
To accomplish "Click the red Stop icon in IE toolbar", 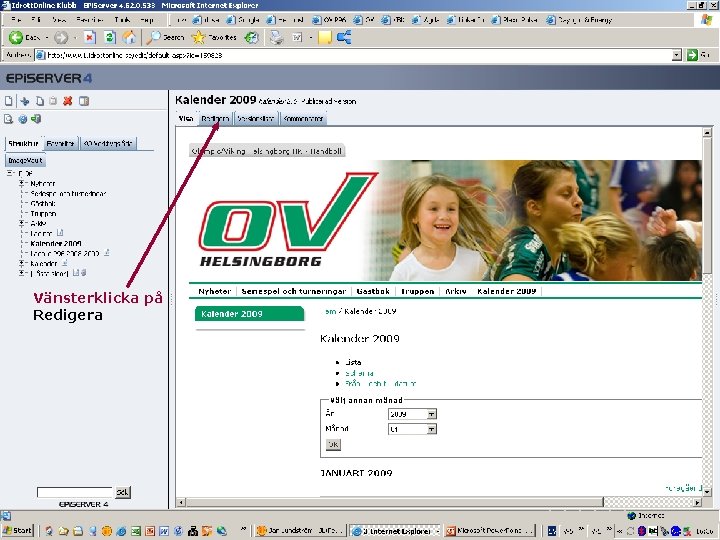I will (x=90, y=37).
